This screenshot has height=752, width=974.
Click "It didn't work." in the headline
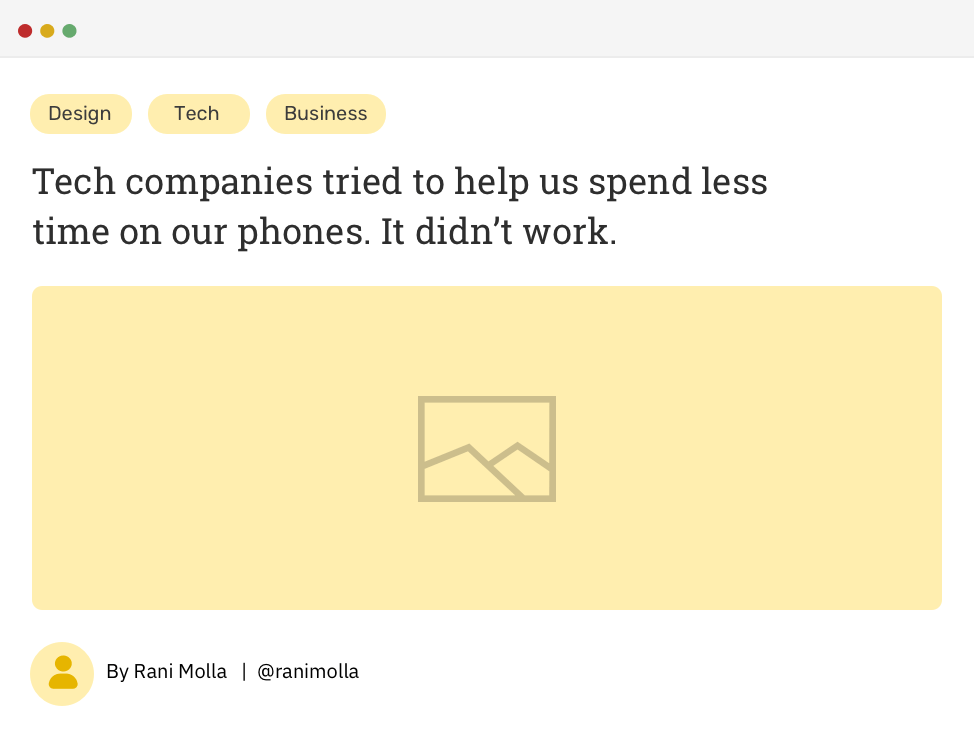(x=498, y=232)
